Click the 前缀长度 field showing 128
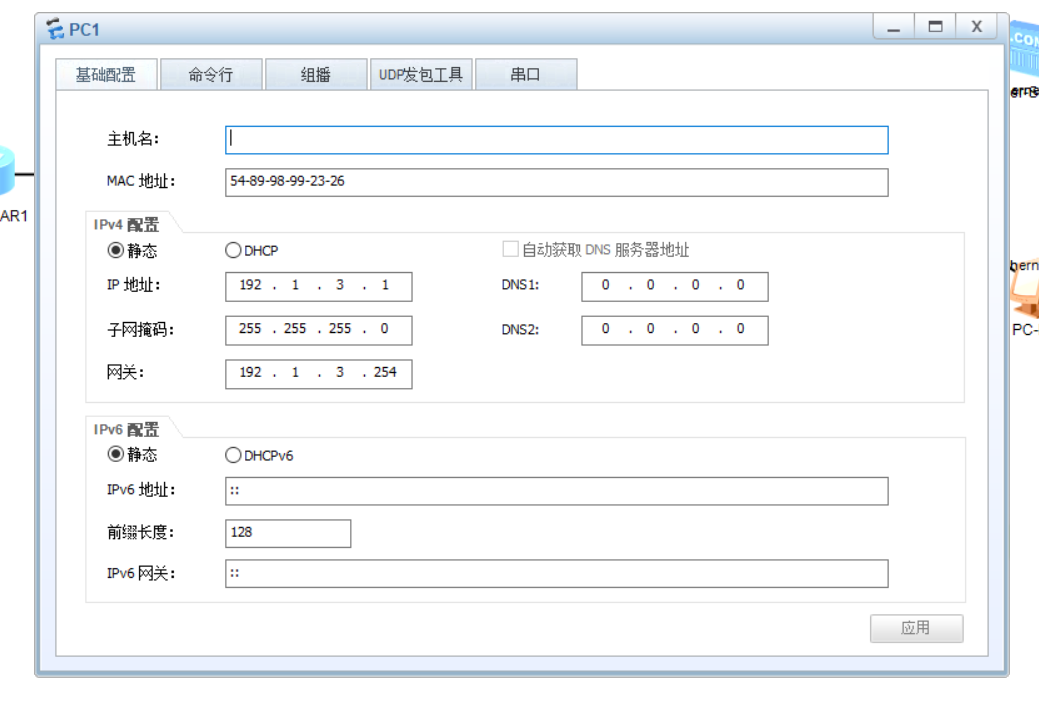Screen dimensions: 1039x710 tap(288, 533)
